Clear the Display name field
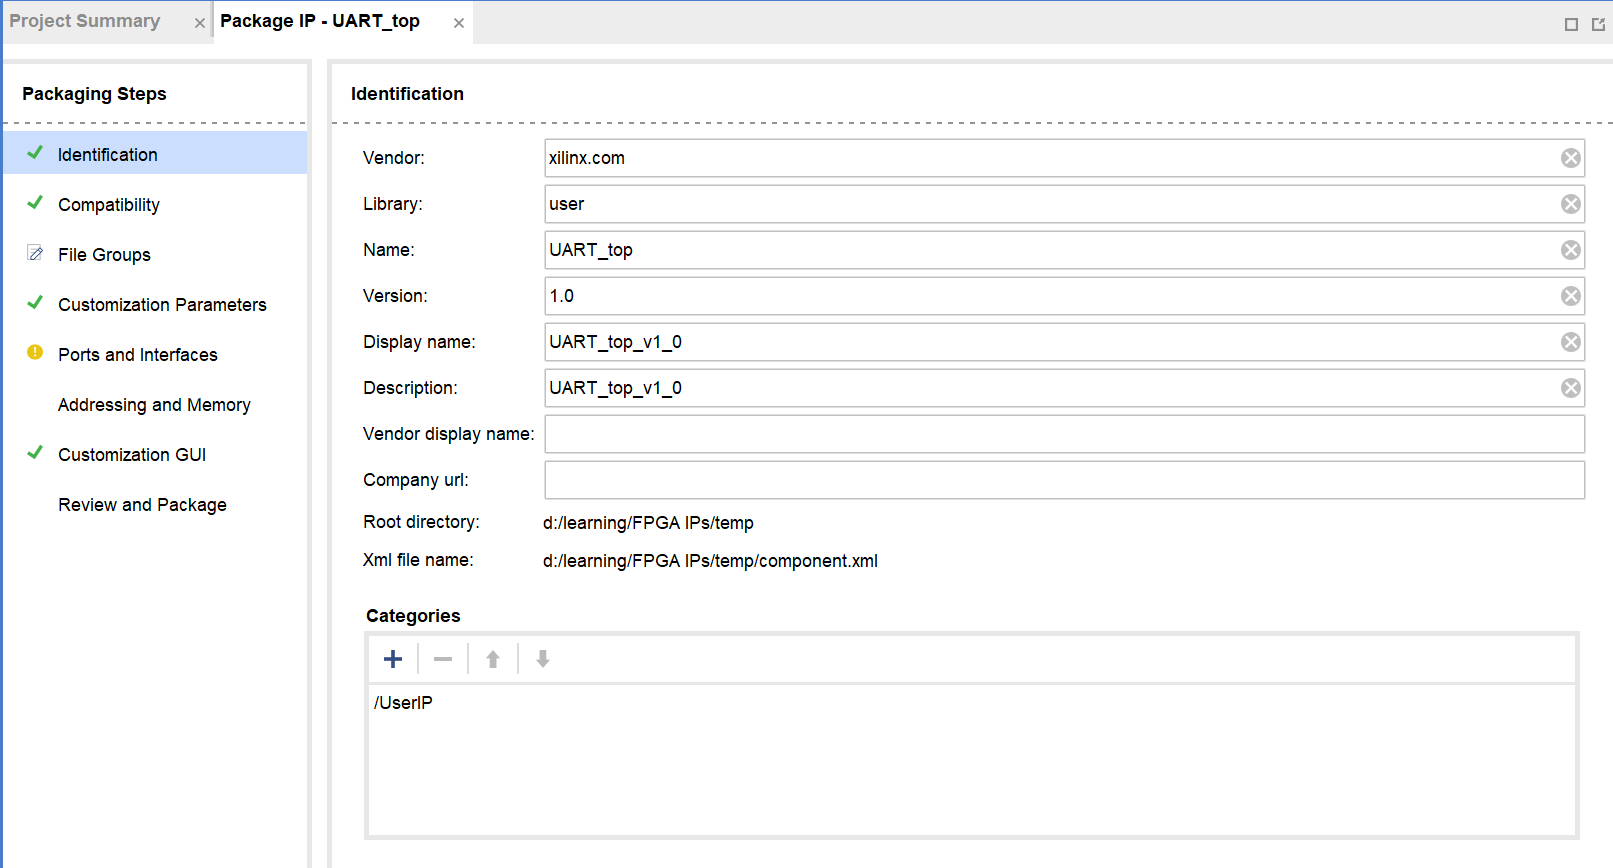This screenshot has width=1613, height=868. click(x=1571, y=342)
